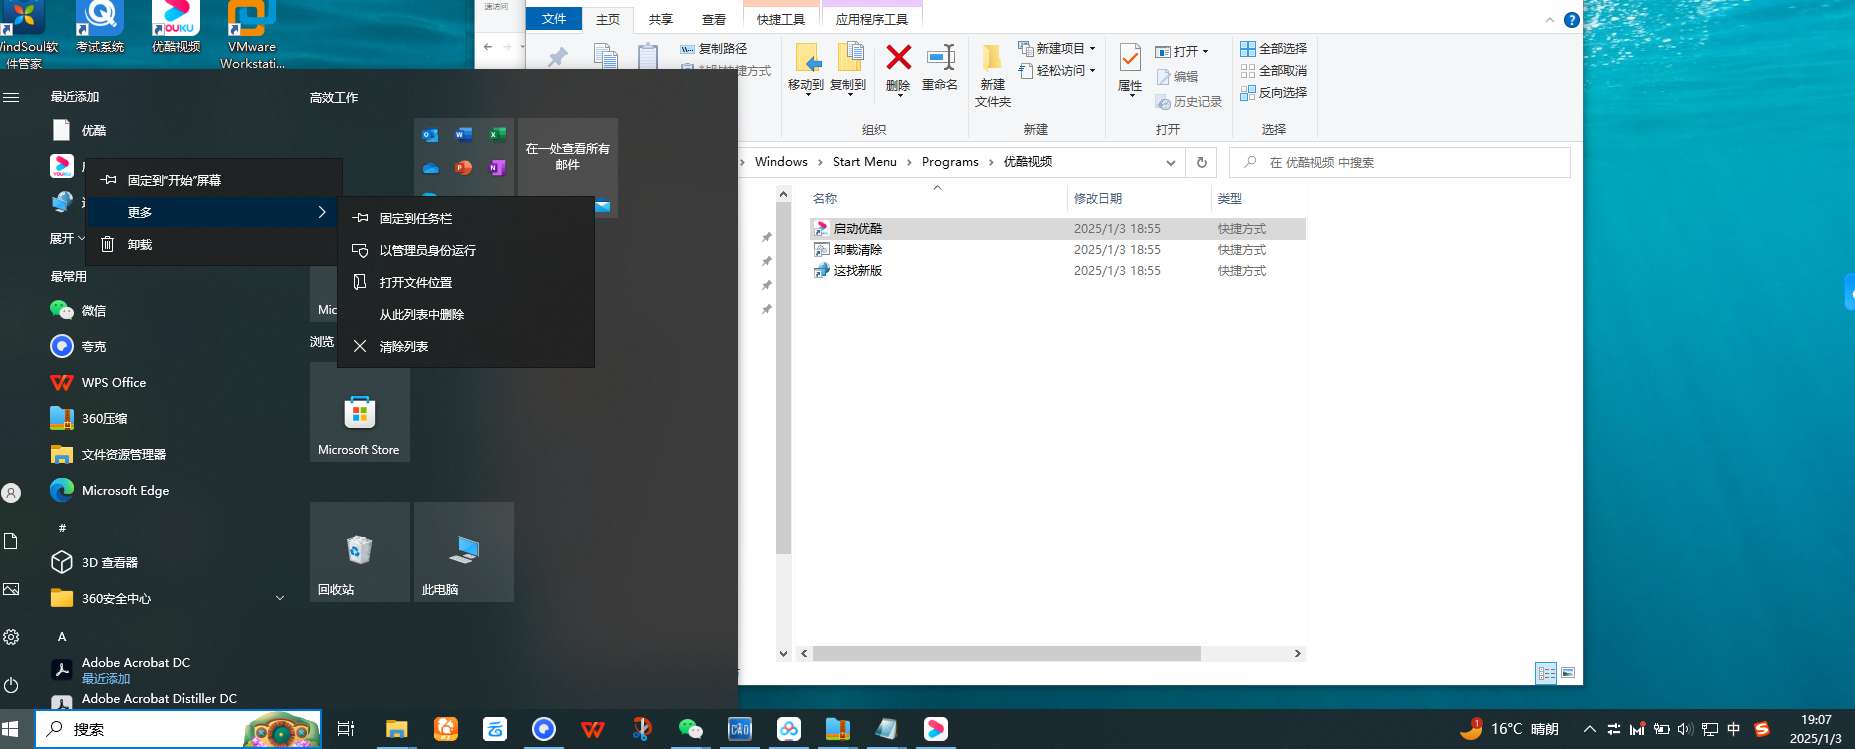Image resolution: width=1855 pixels, height=749 pixels.
Task: Click Select all (全部选择) in ribbon
Action: click(x=1274, y=48)
